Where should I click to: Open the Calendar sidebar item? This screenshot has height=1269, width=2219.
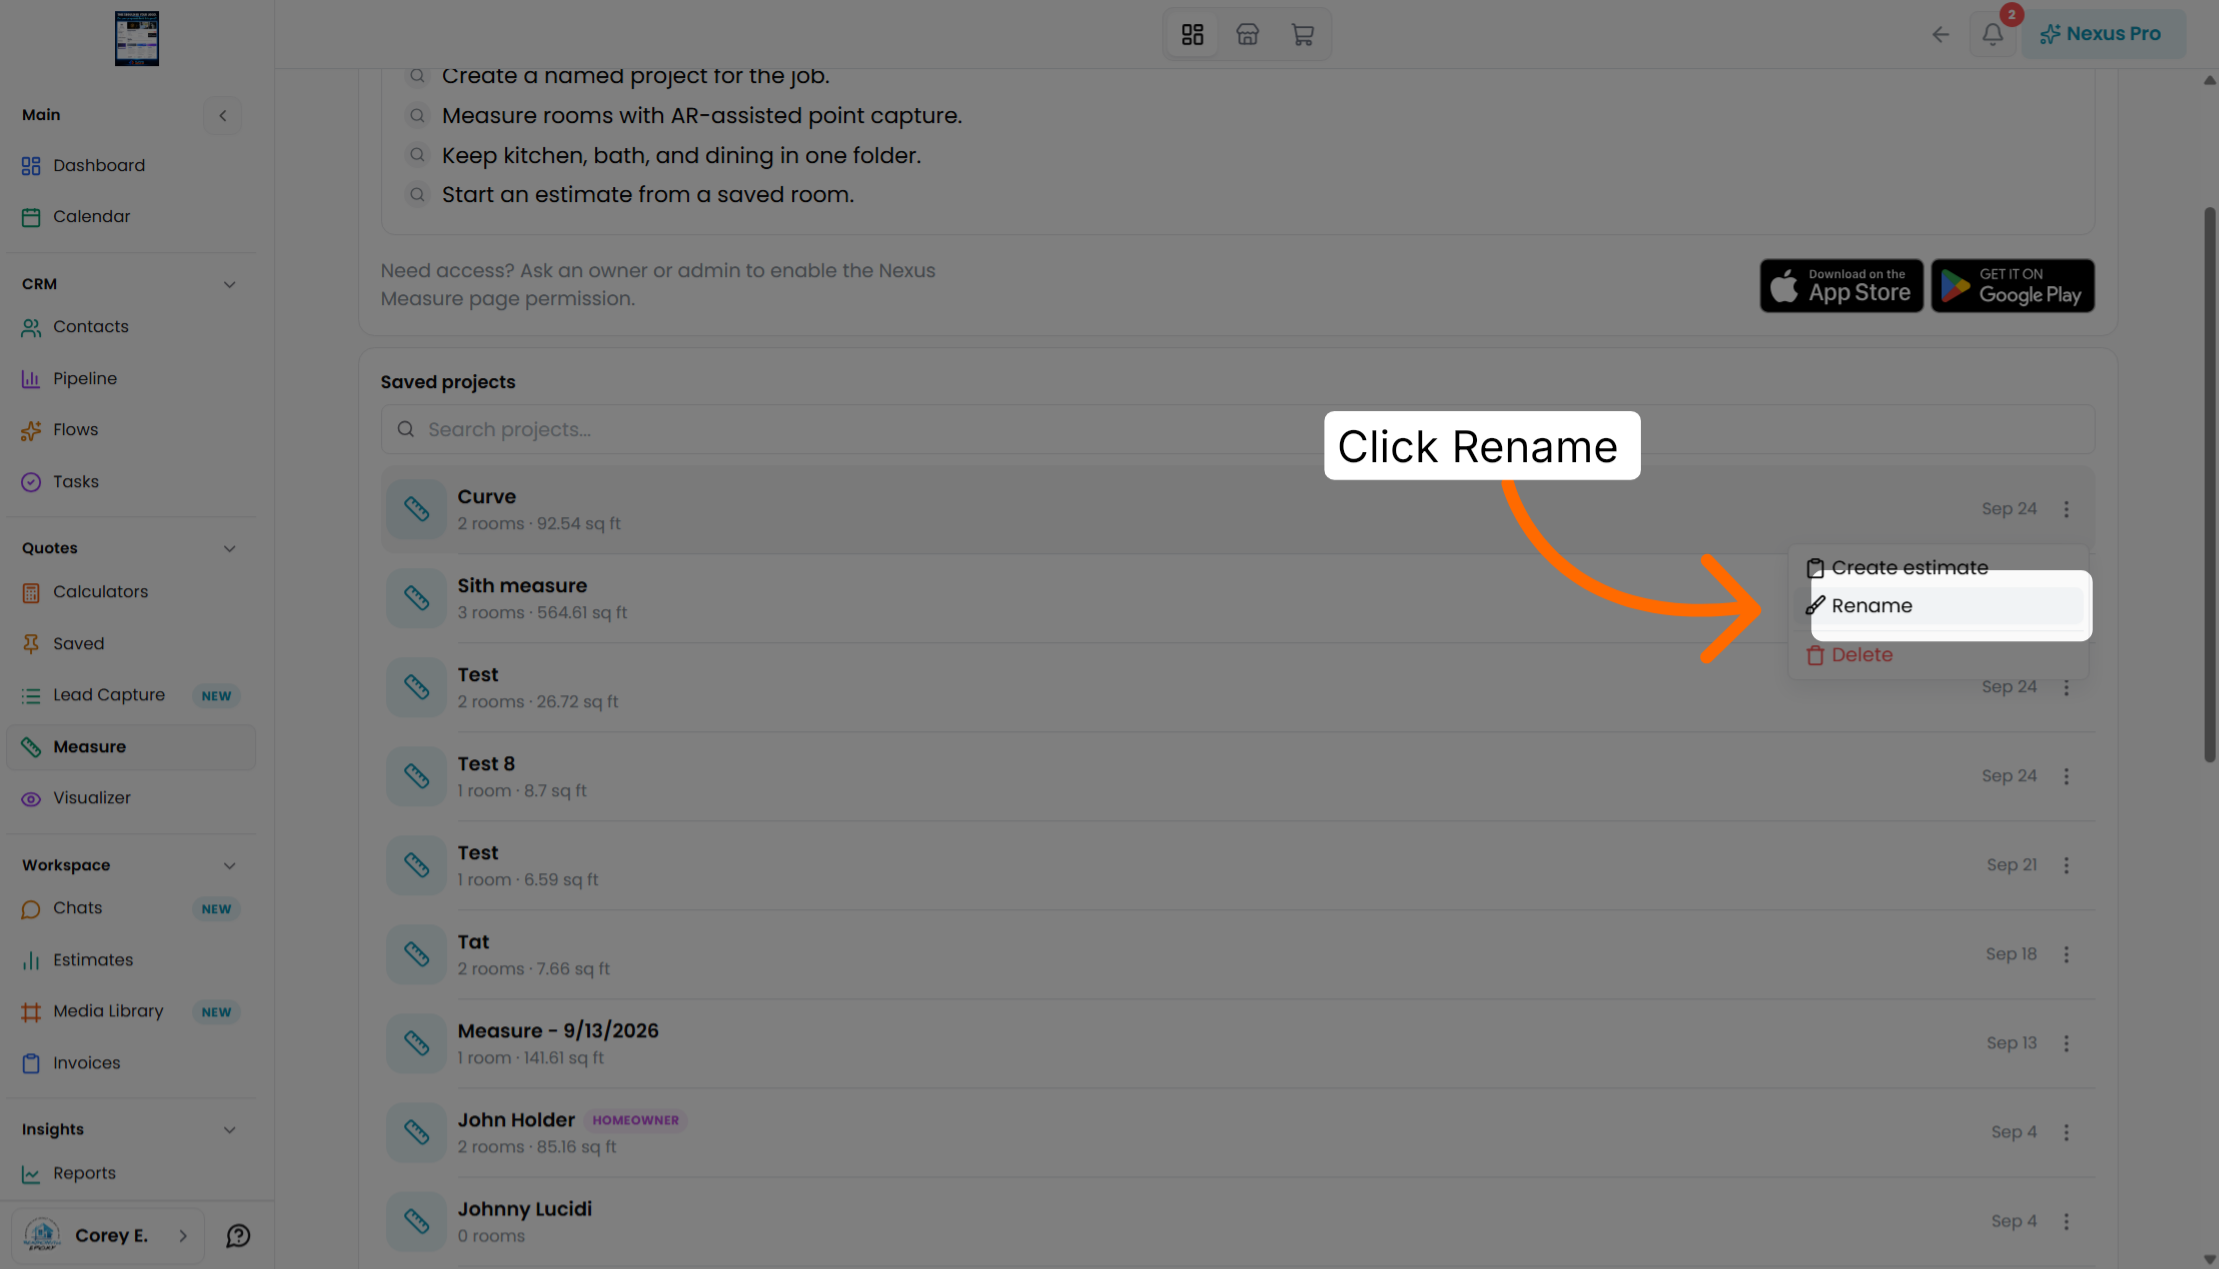(130, 216)
